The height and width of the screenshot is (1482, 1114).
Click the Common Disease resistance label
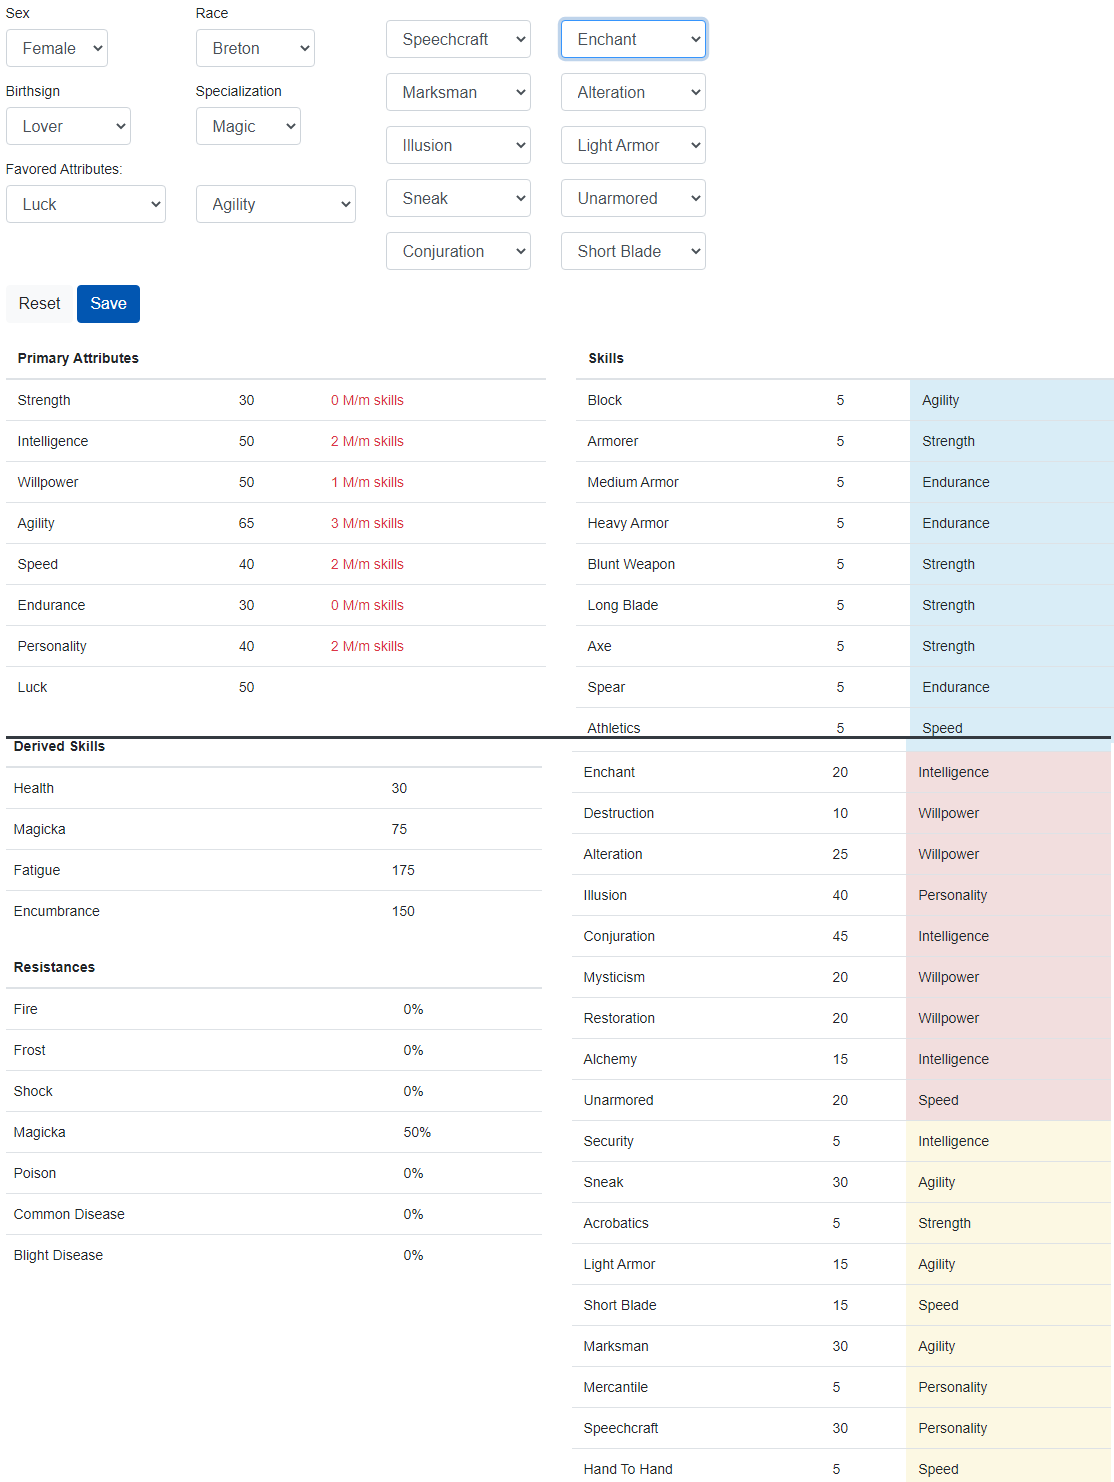[69, 1214]
